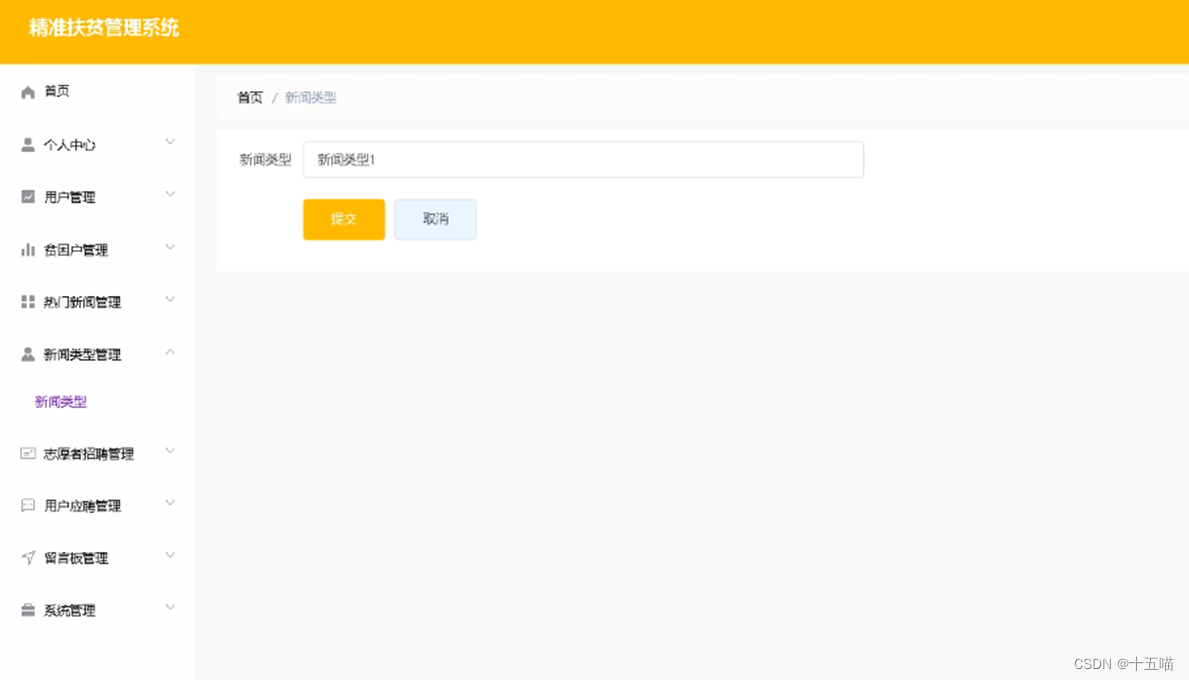Viewport: 1189px width, 680px height.
Task: Click the 新闻类型 breadcrumb entry
Action: coord(310,97)
